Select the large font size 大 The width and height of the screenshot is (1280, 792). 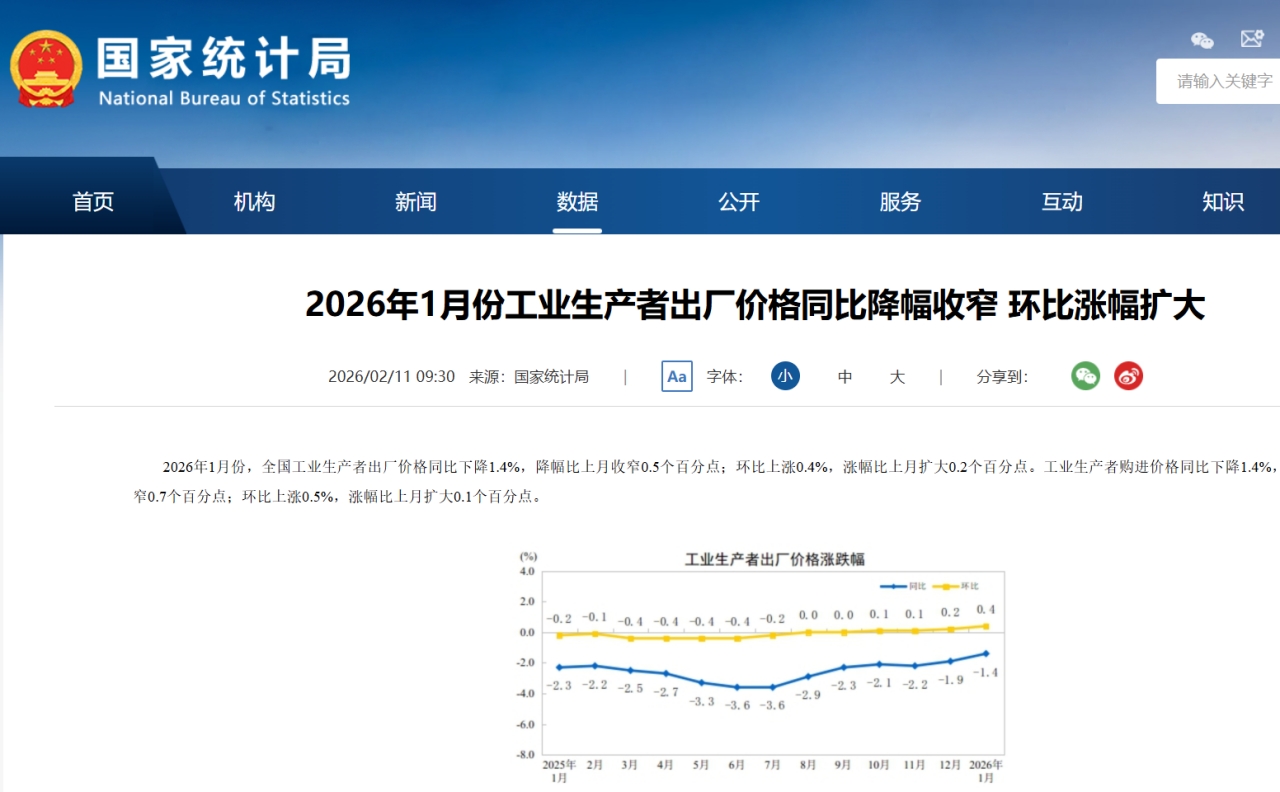point(897,377)
